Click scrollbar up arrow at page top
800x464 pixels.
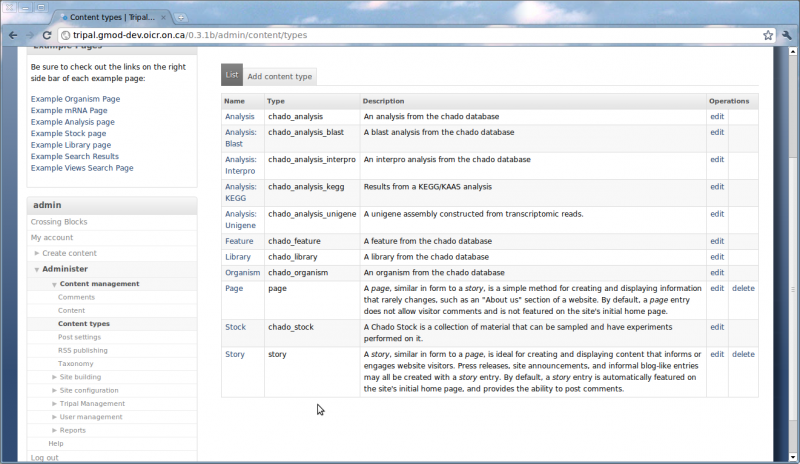(793, 52)
